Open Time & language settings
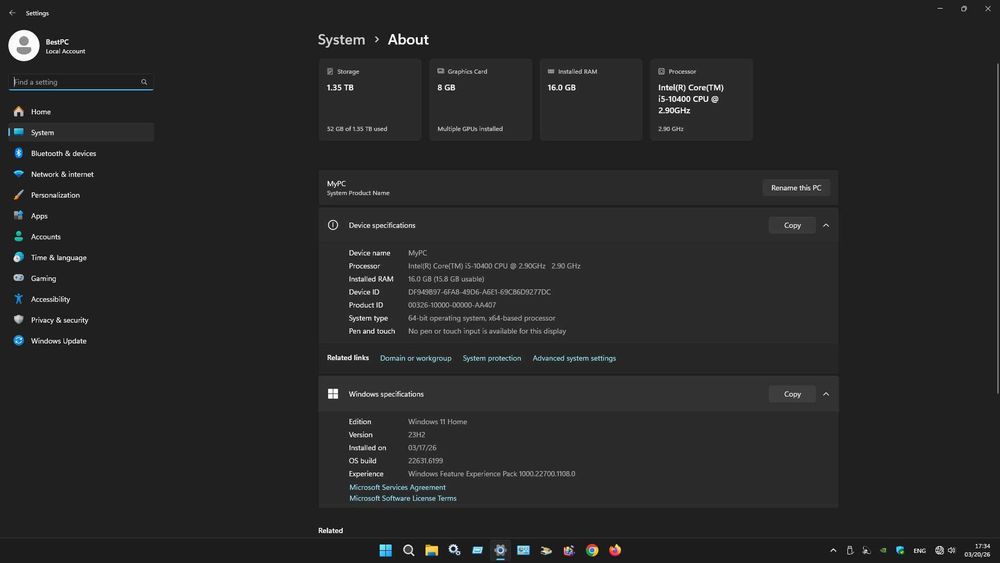Screen dimensions: 1000x563 [x=81, y=258]
